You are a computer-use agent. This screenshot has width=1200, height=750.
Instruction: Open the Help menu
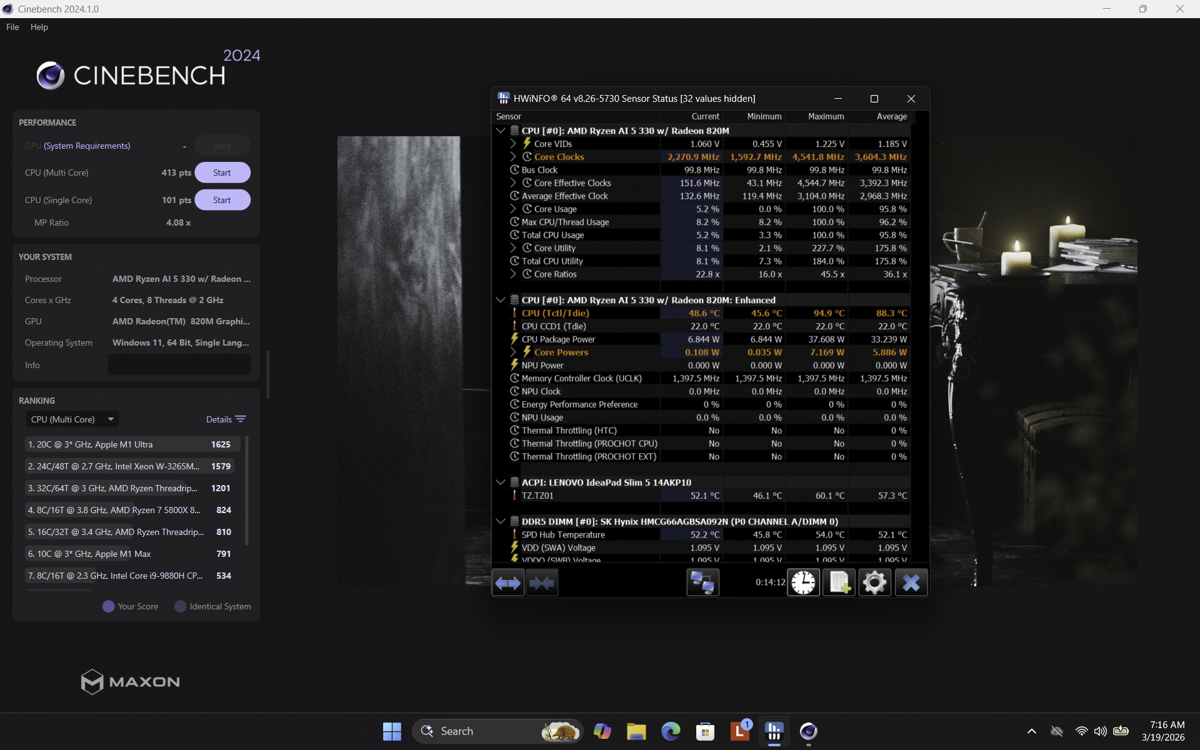tap(38, 27)
